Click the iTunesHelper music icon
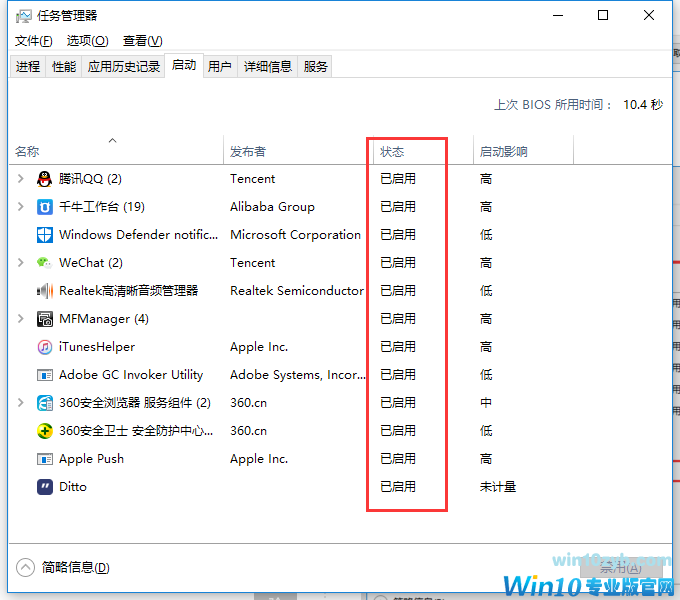This screenshot has height=600, width=680. [44, 347]
